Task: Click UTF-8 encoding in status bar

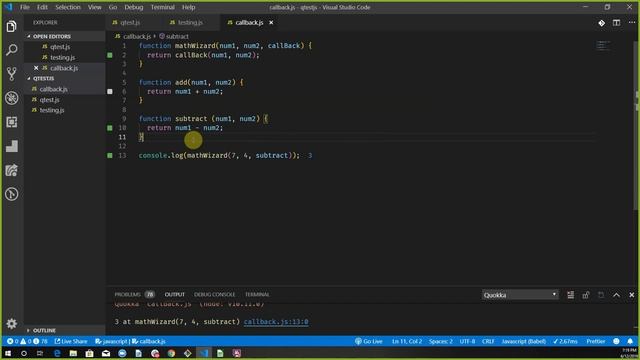Action: point(467,341)
